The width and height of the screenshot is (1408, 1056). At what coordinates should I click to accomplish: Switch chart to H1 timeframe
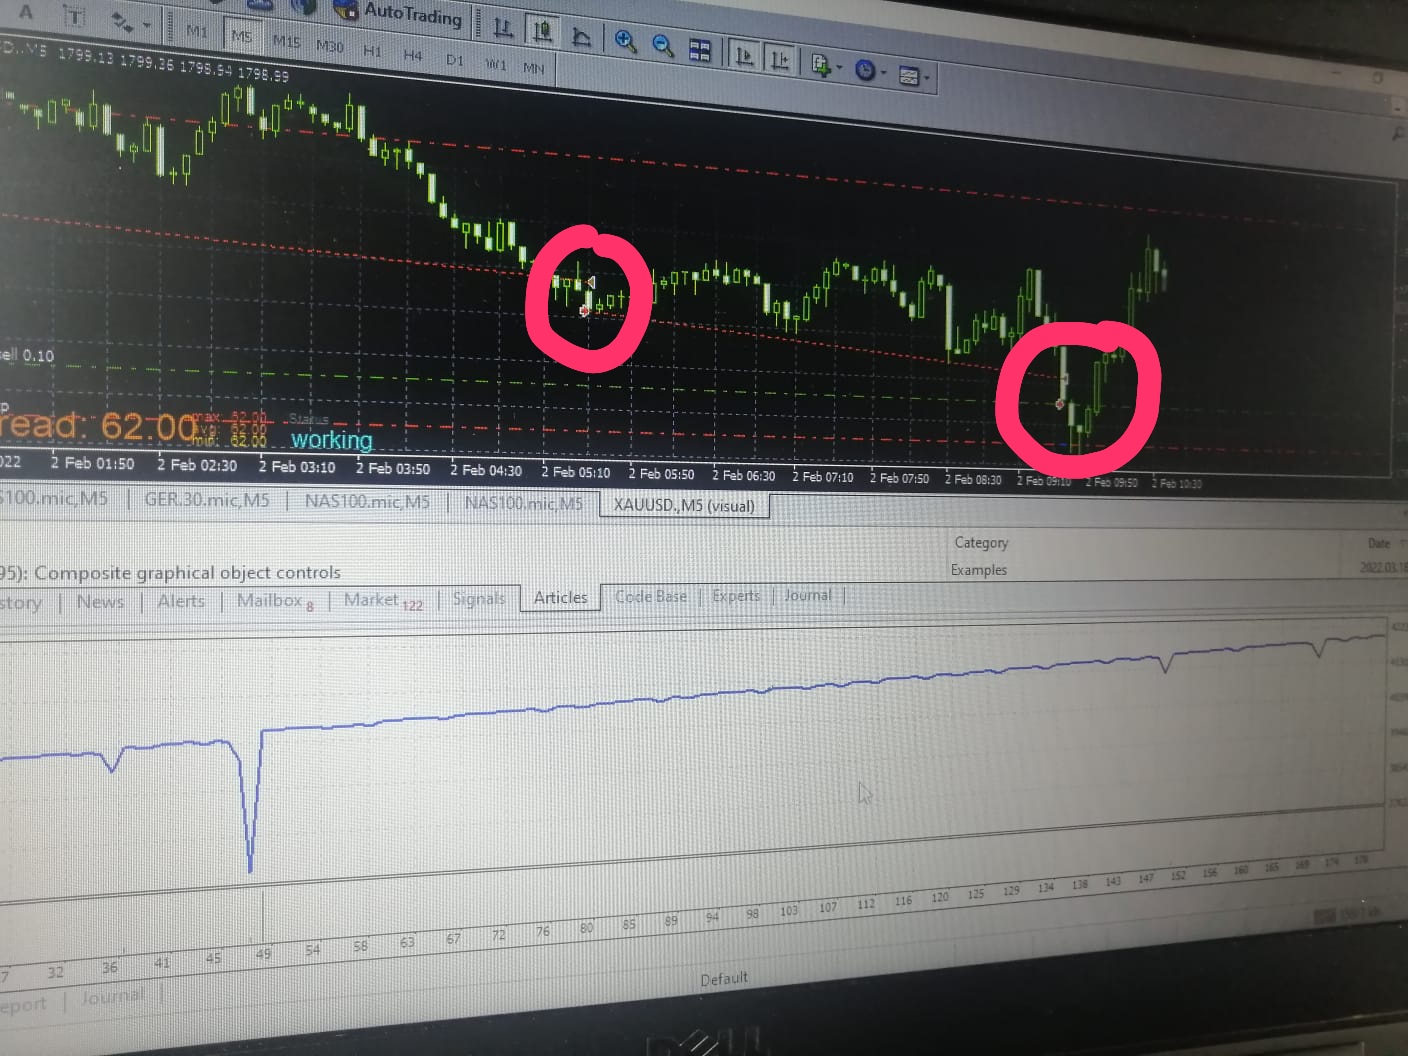pyautogui.click(x=372, y=50)
